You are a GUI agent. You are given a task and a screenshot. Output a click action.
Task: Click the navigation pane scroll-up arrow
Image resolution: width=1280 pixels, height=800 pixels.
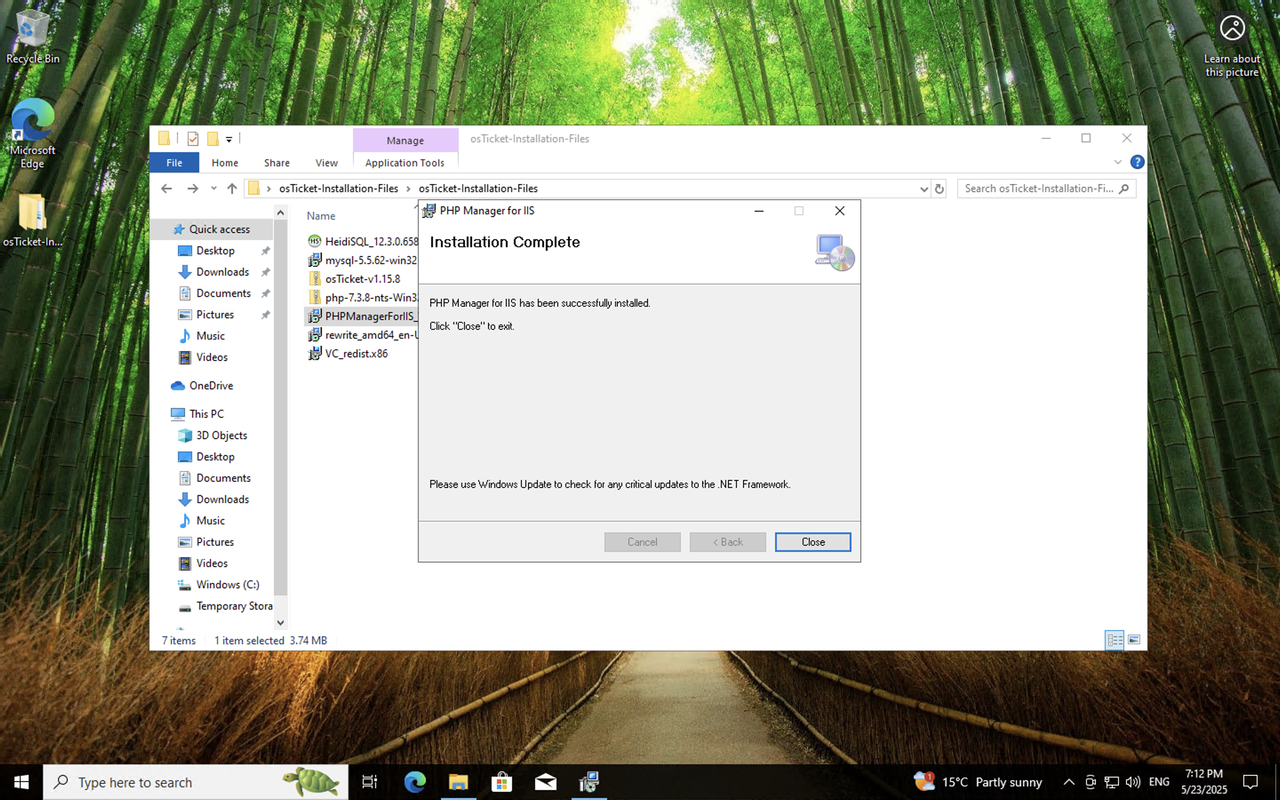point(281,213)
